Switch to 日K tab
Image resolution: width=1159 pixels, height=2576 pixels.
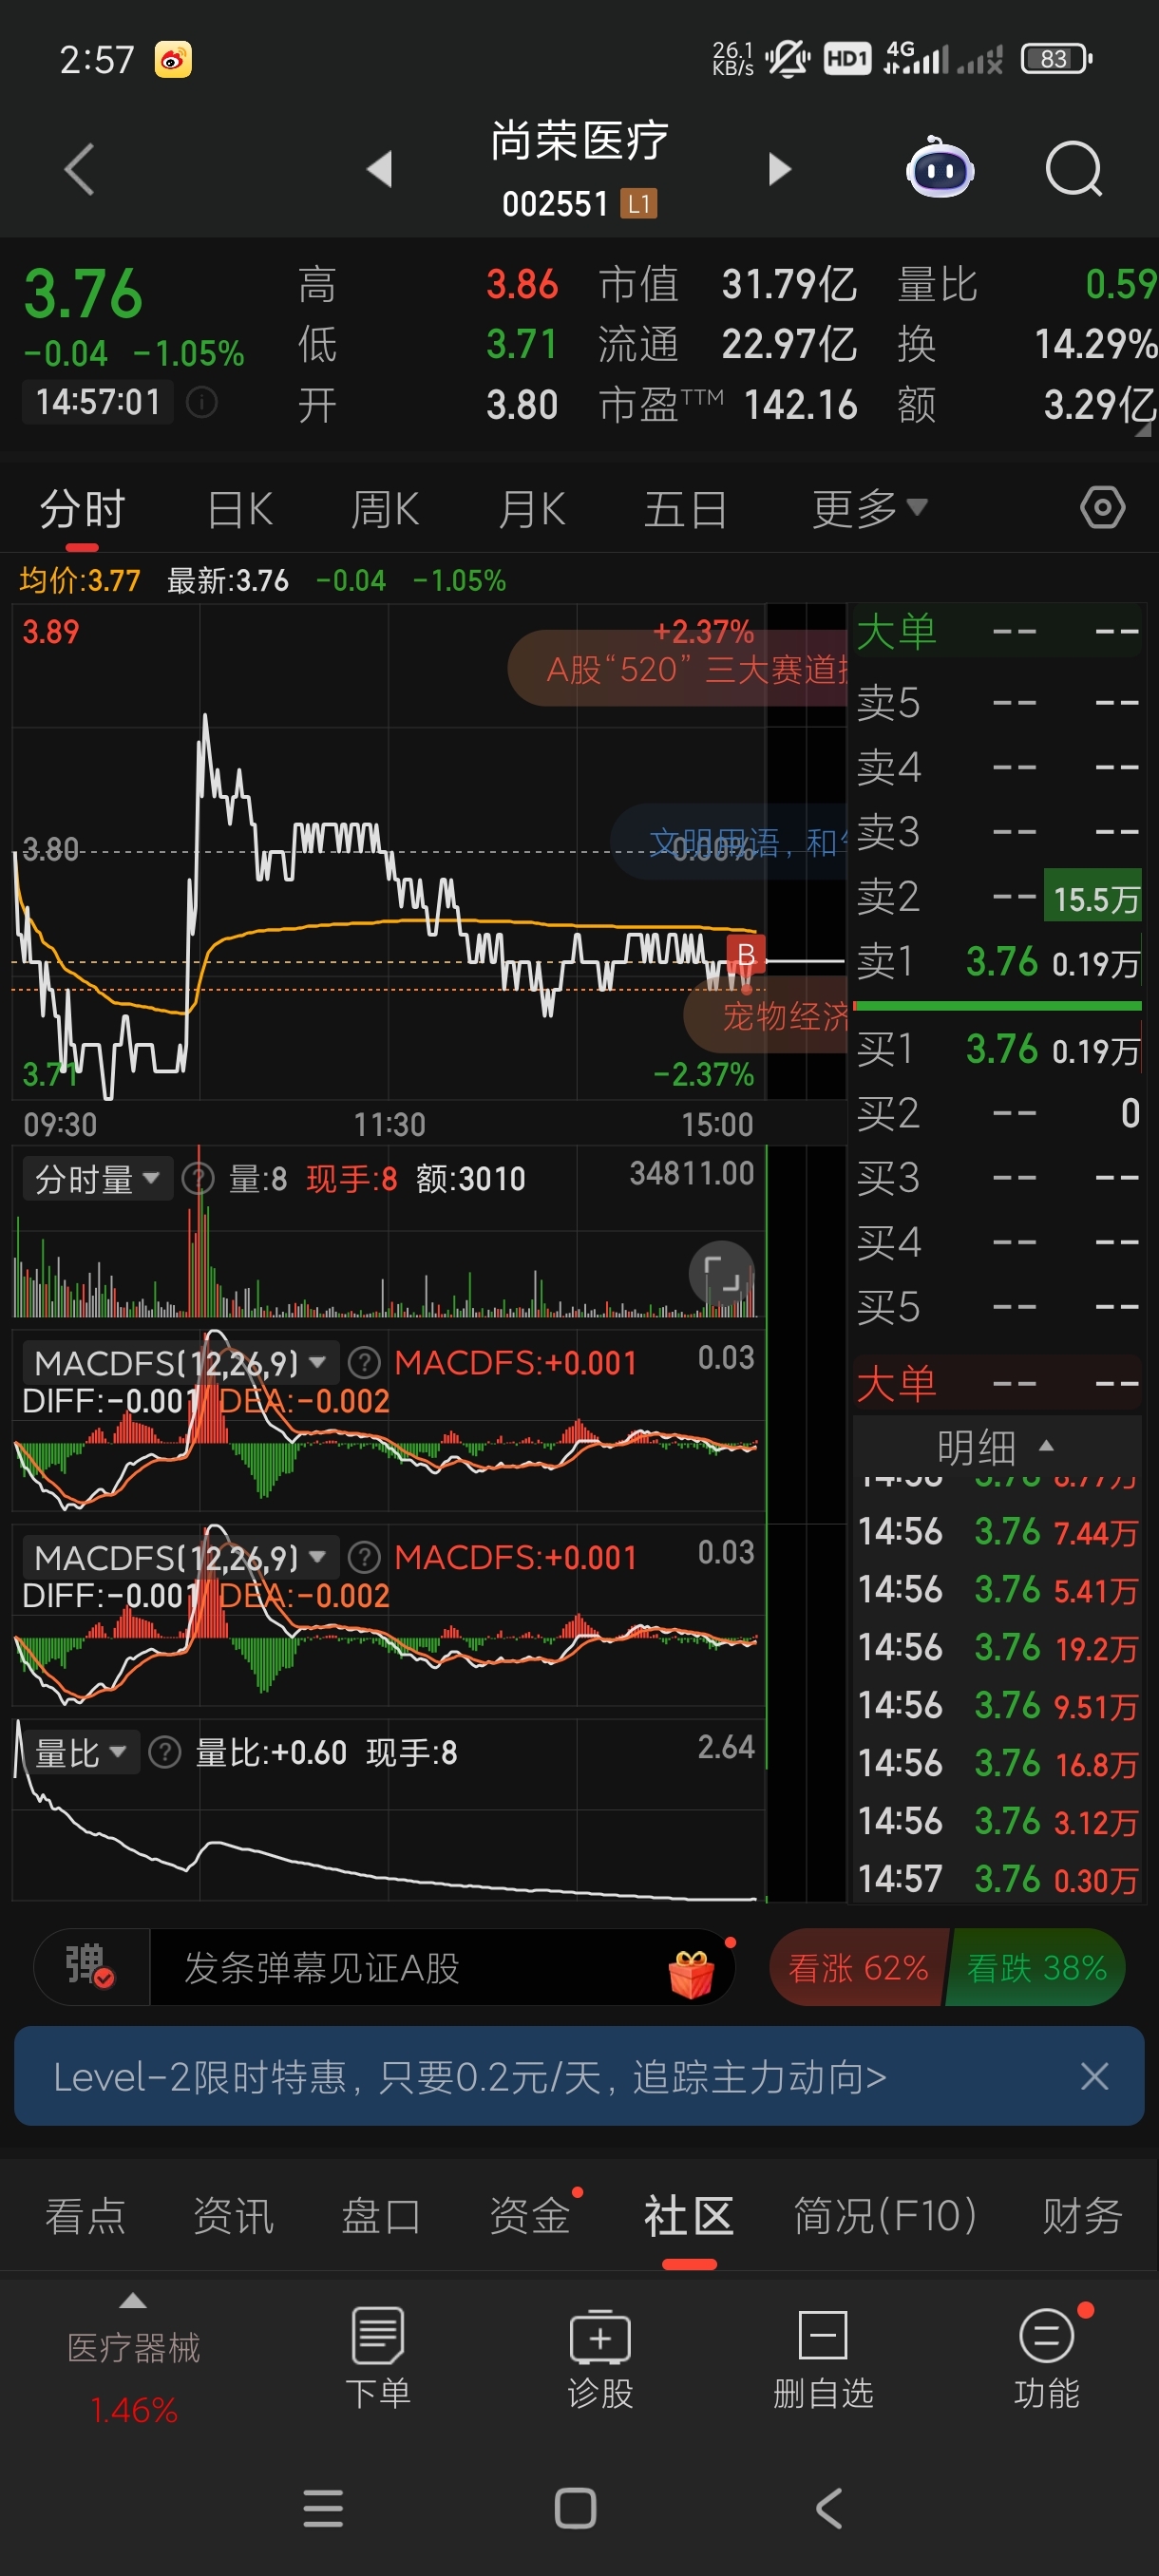point(240,509)
